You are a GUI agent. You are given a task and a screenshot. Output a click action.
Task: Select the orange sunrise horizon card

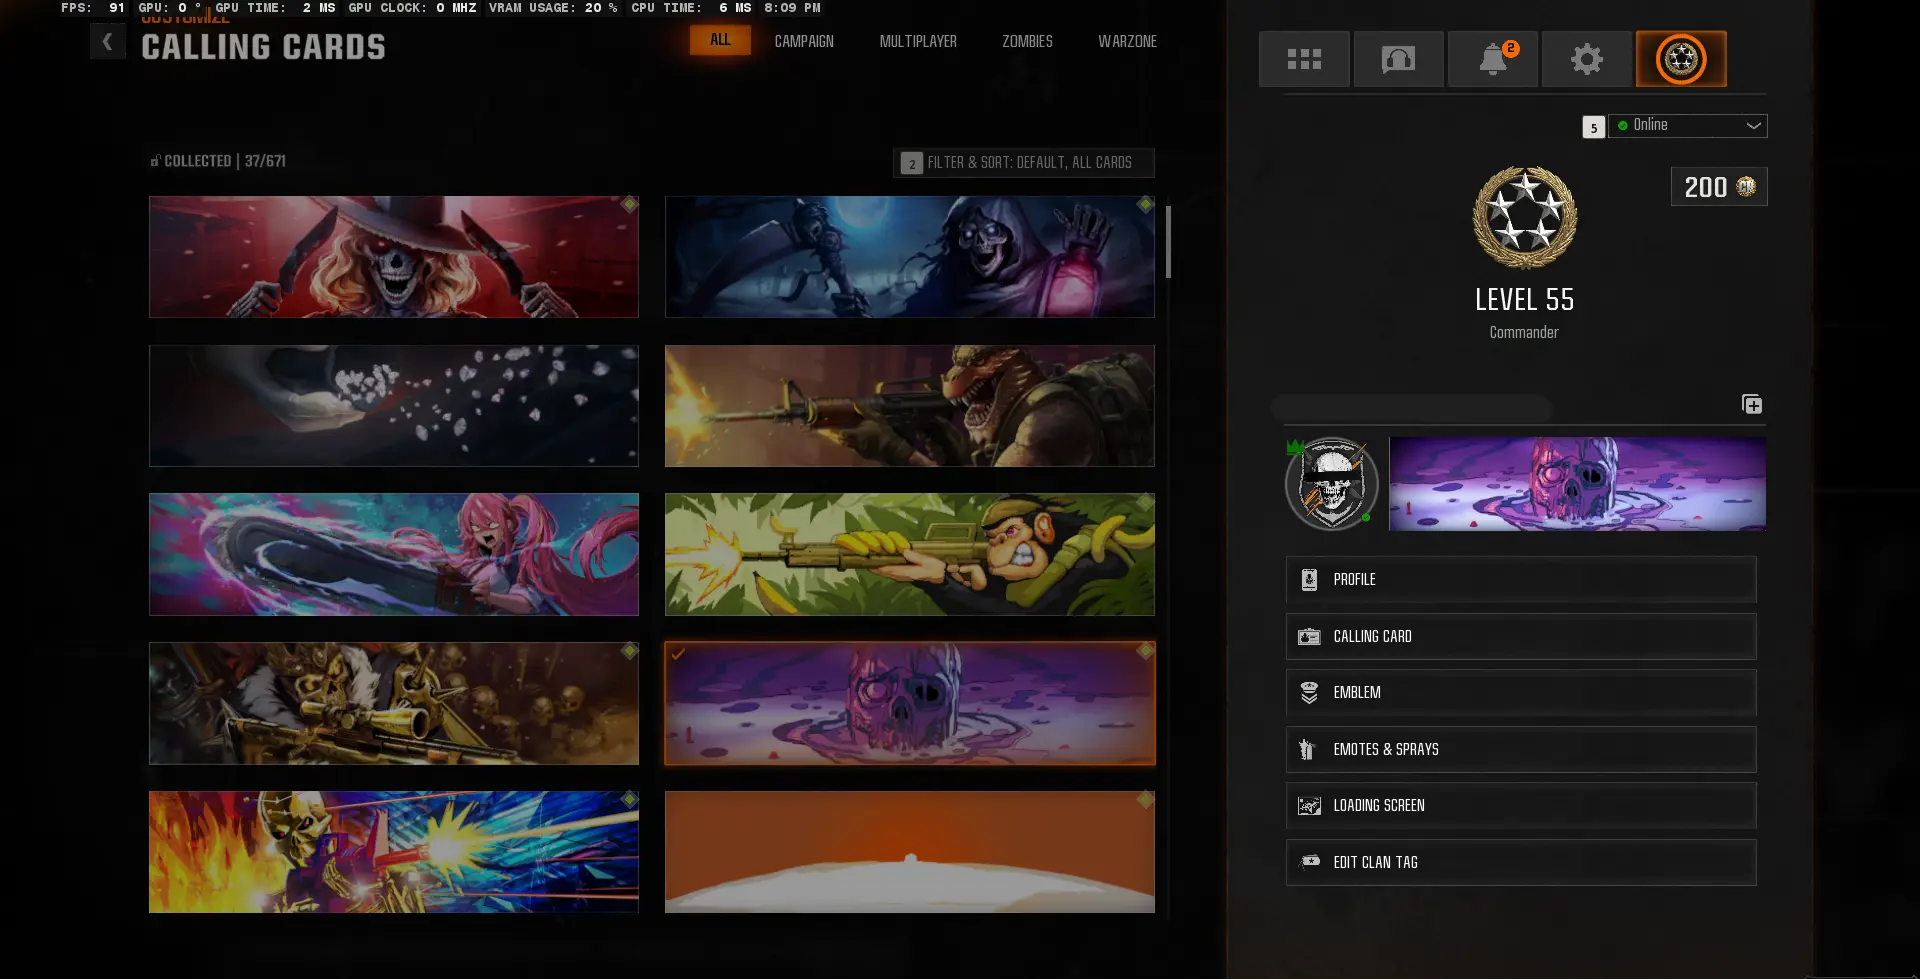(910, 852)
